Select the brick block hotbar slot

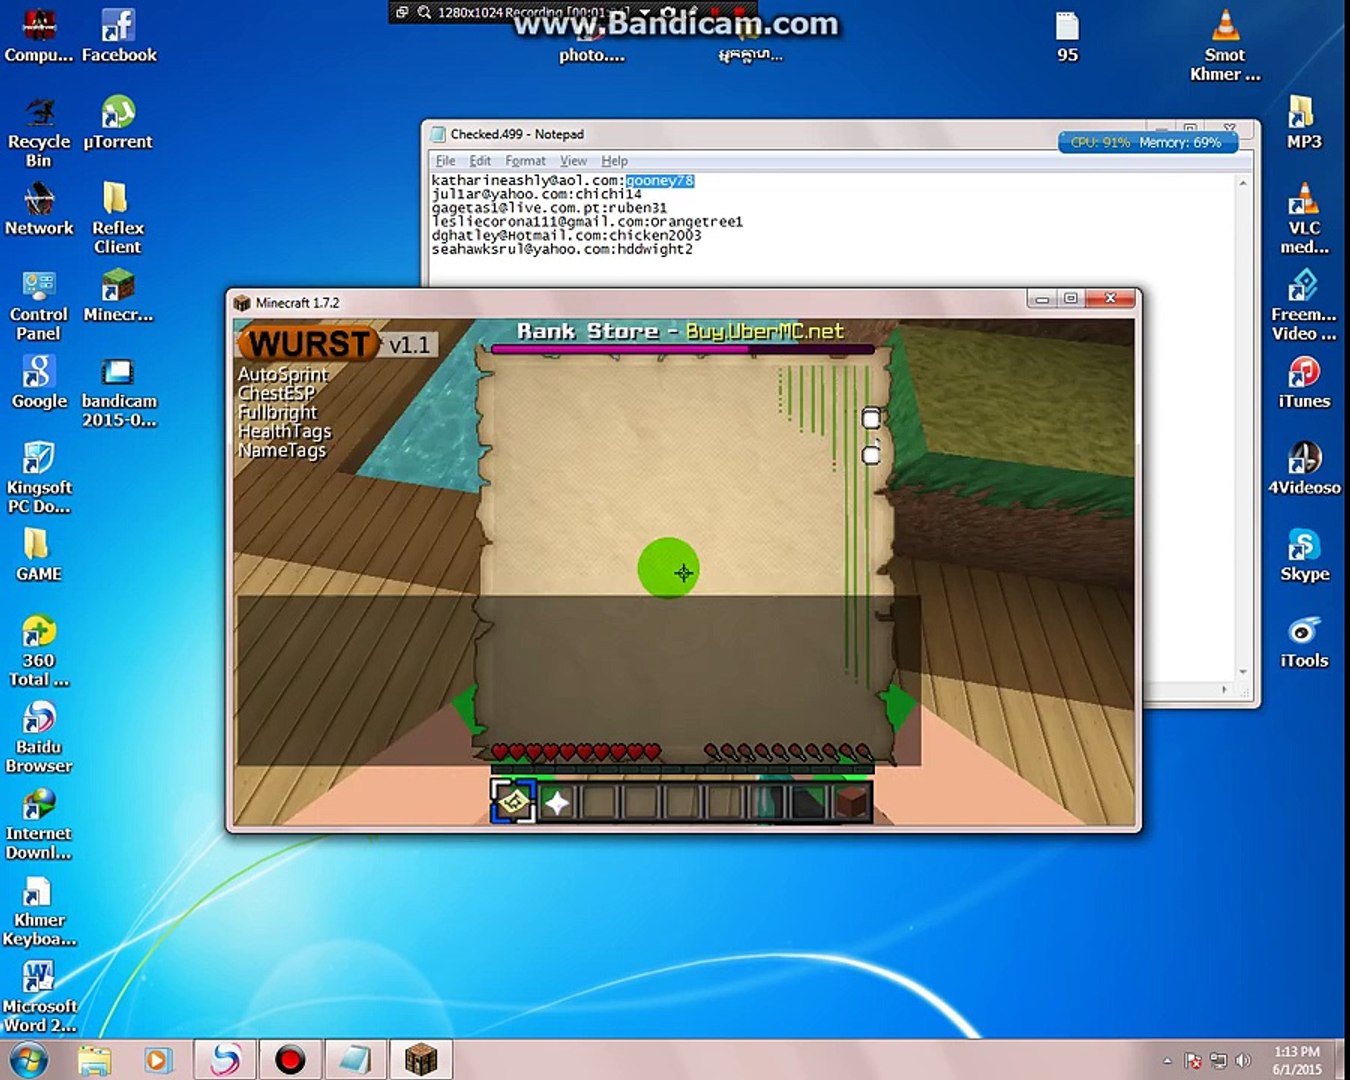pyautogui.click(x=851, y=802)
